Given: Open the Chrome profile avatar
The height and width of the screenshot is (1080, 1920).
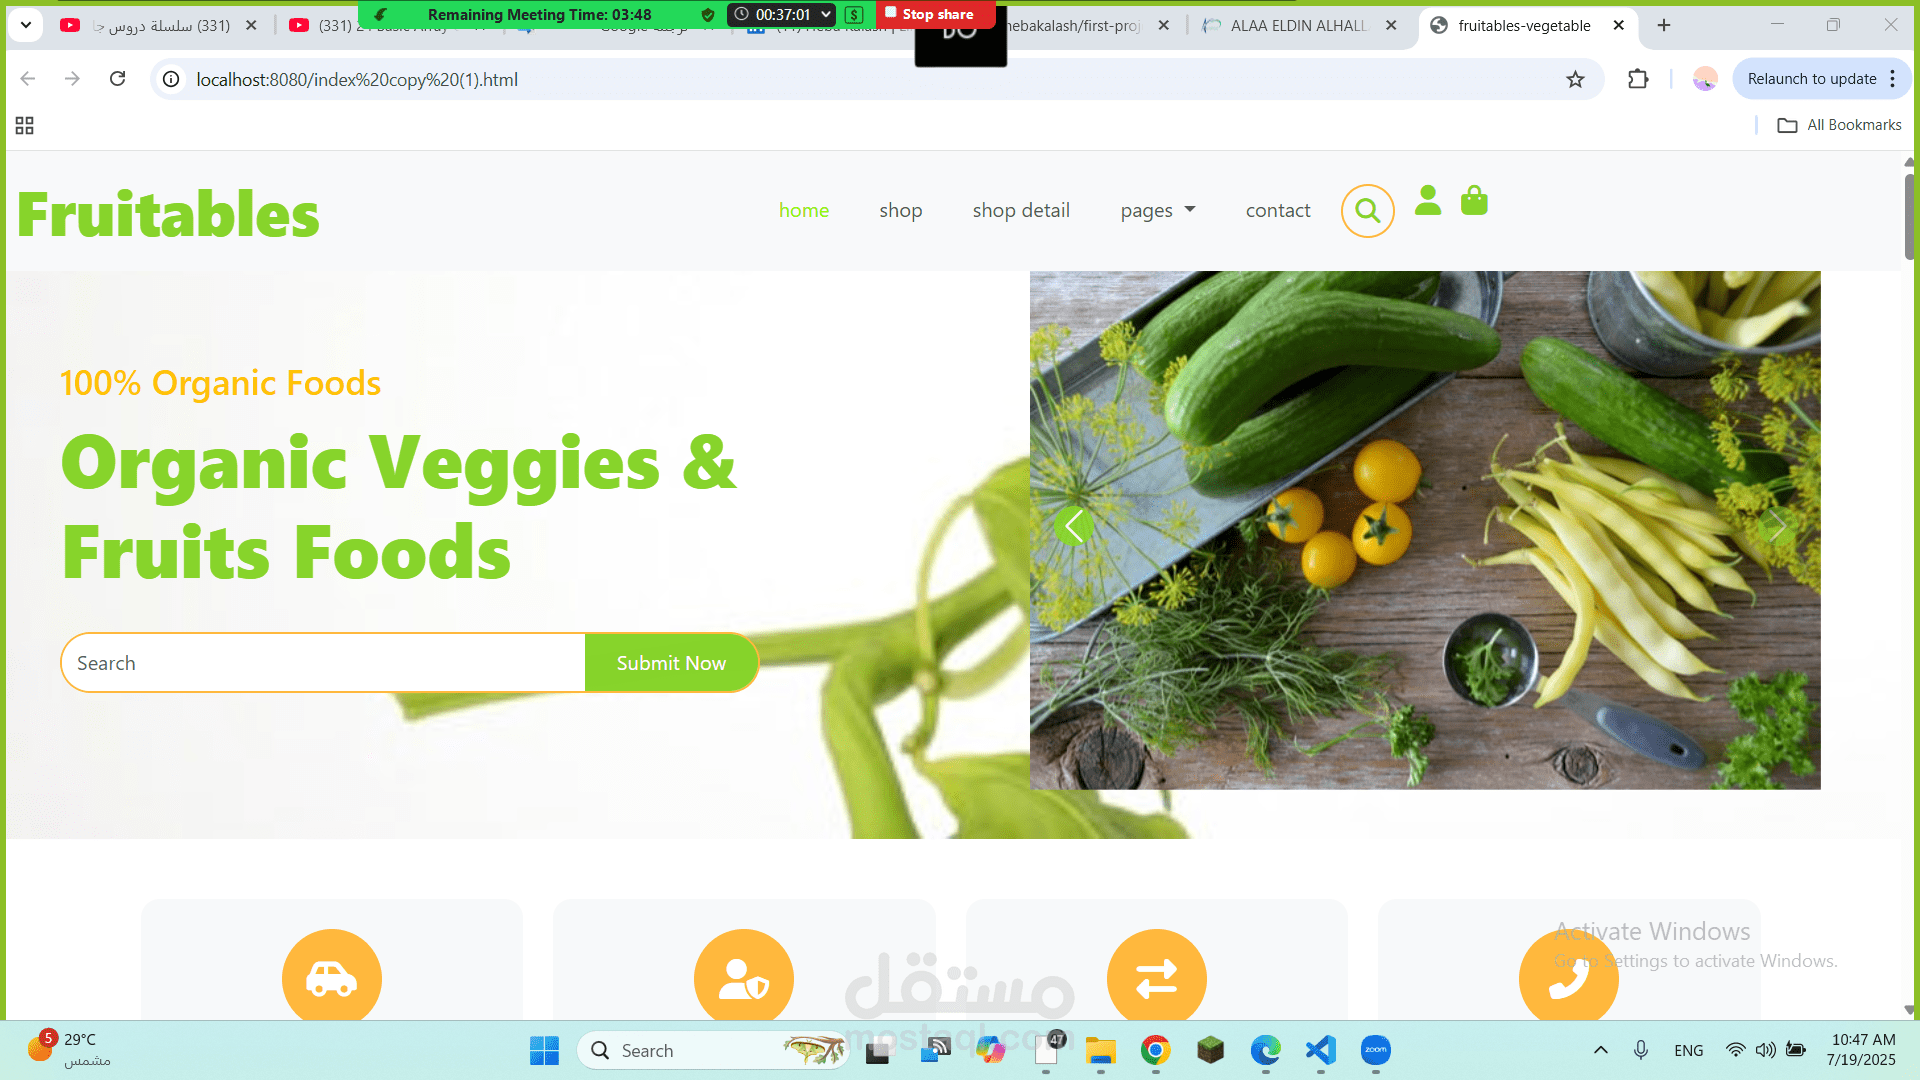Looking at the screenshot, I should [x=1705, y=79].
